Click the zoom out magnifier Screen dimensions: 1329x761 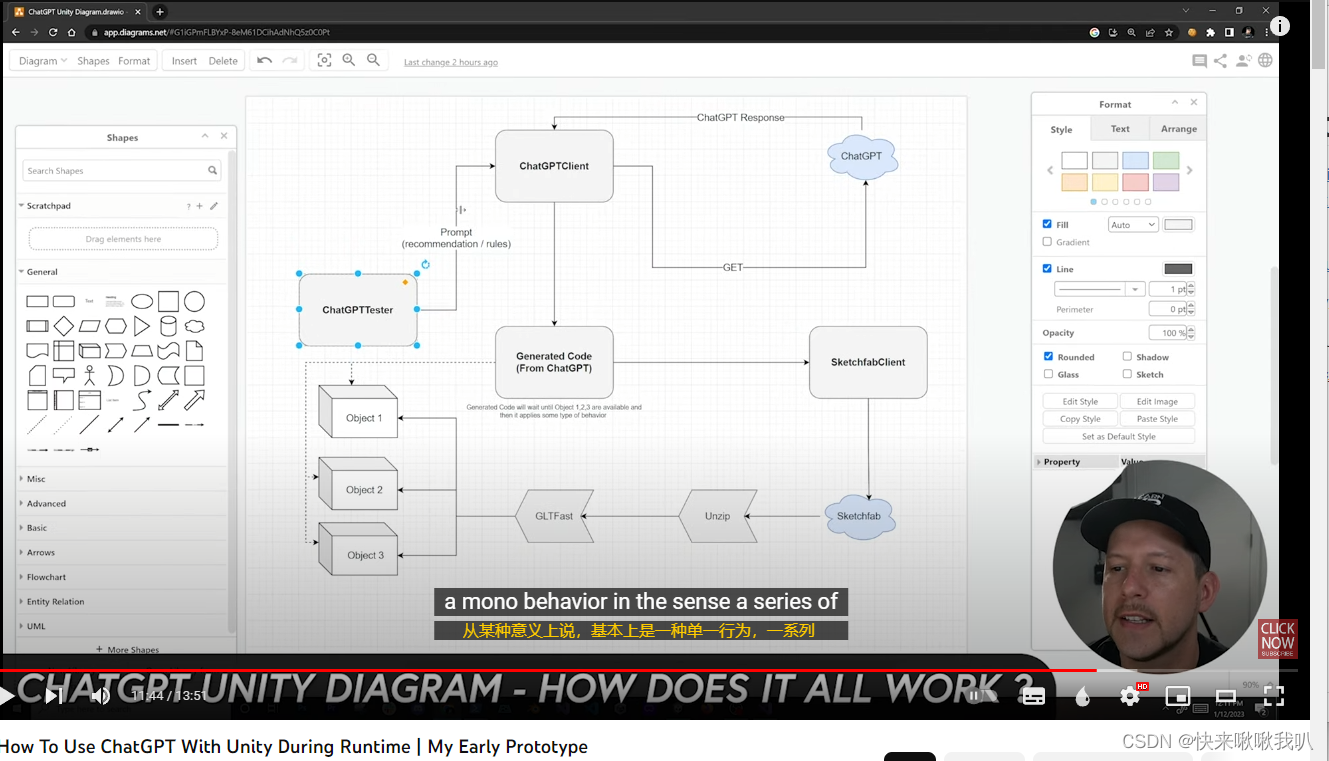coord(373,60)
